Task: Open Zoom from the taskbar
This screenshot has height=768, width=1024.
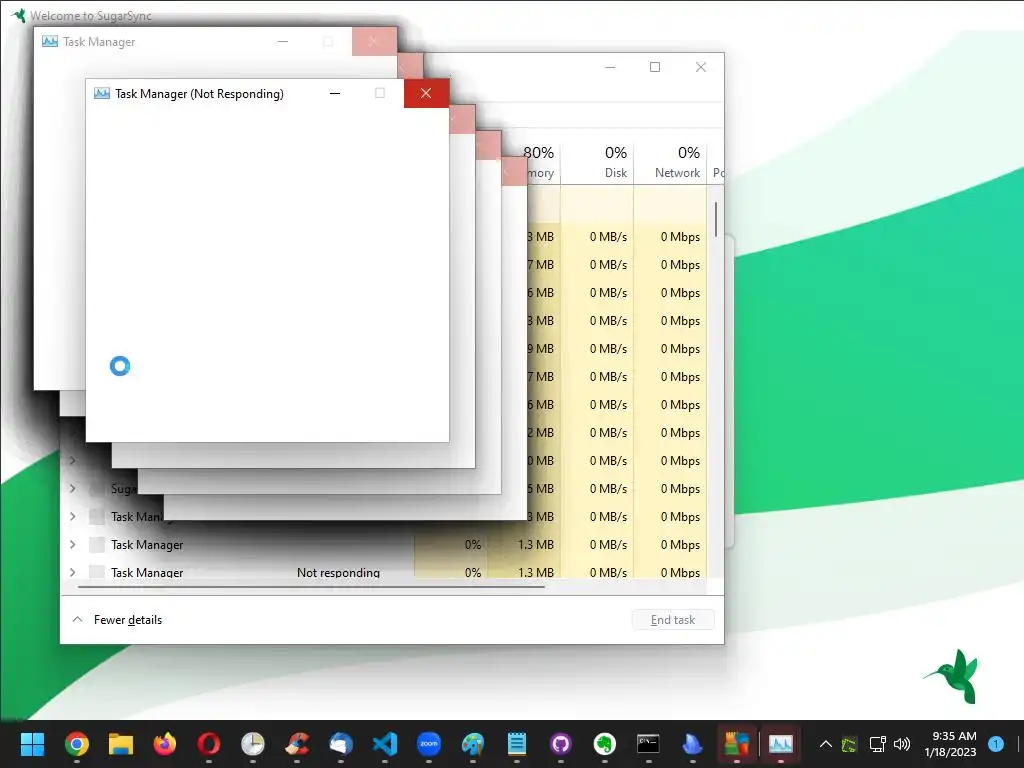Action: coord(429,744)
